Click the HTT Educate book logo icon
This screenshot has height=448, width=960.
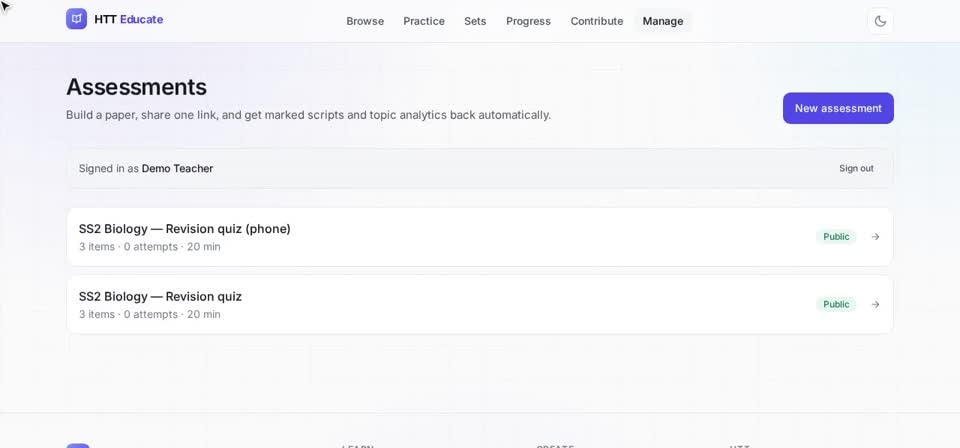[77, 19]
